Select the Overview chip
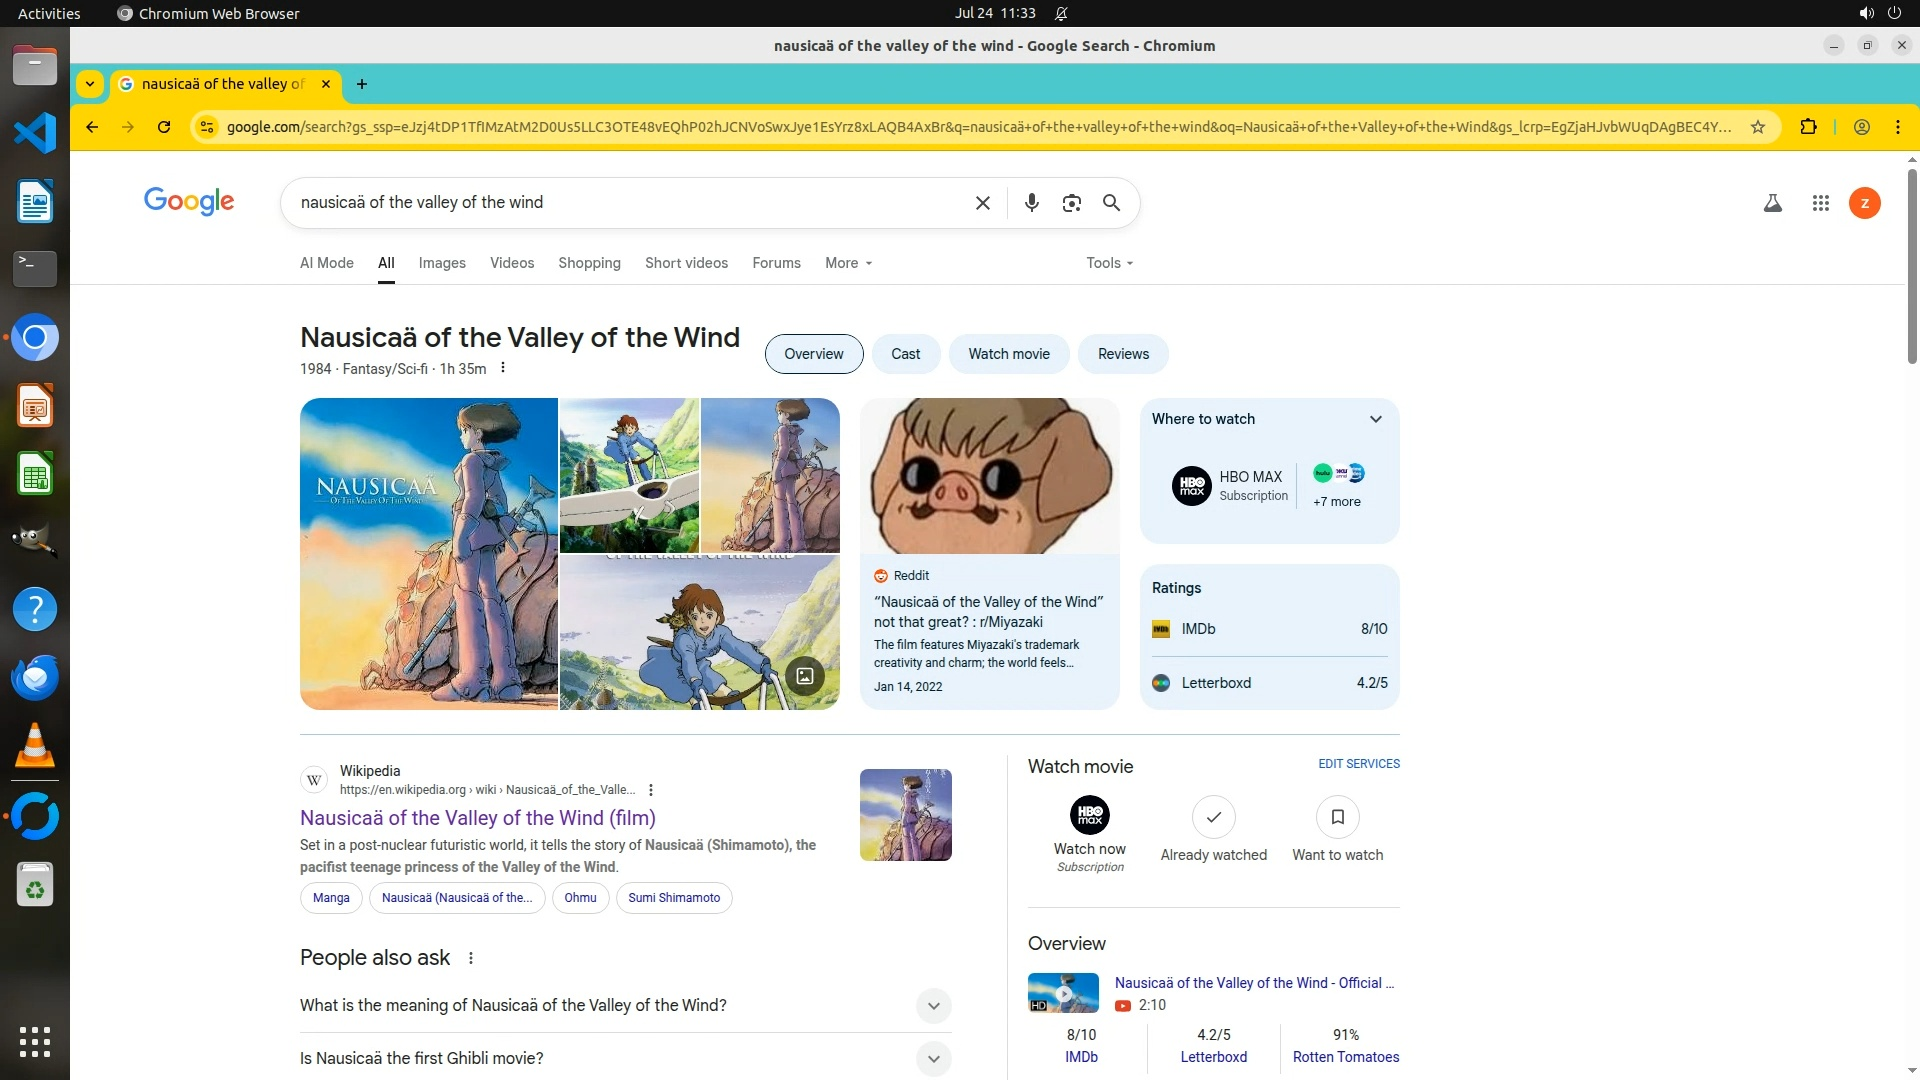 tap(813, 354)
